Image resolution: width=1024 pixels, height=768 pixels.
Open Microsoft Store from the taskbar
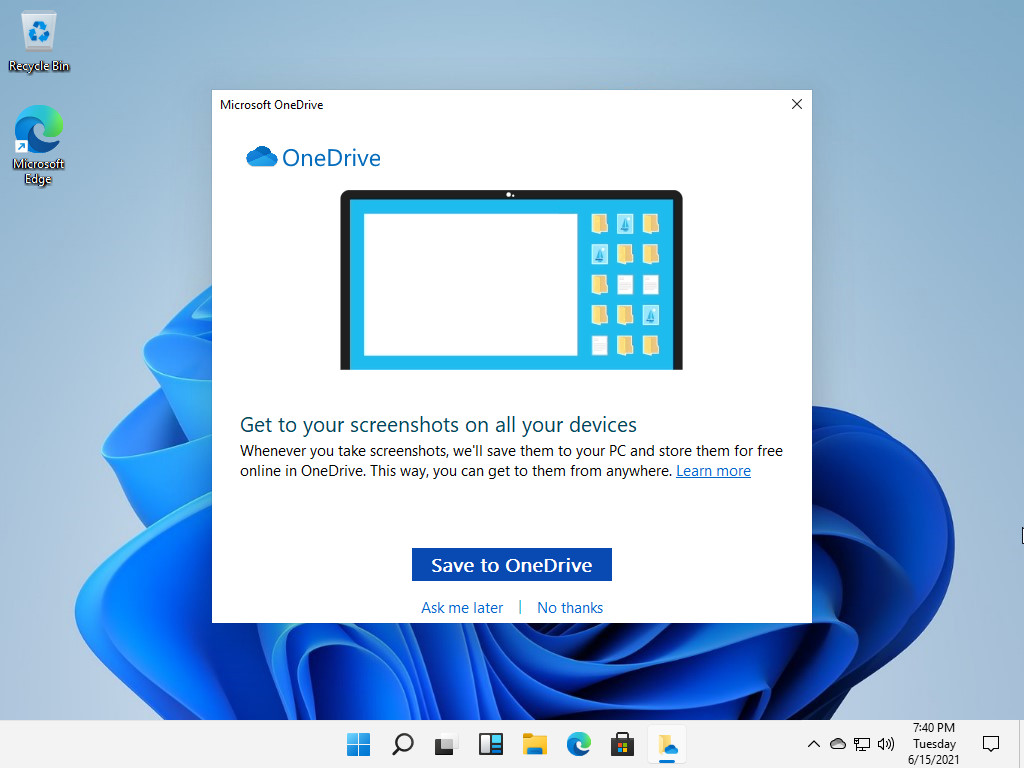pos(622,744)
